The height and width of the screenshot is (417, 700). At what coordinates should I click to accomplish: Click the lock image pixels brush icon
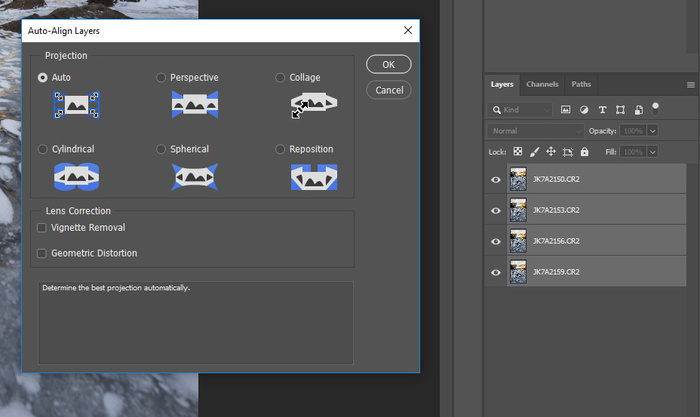(533, 152)
